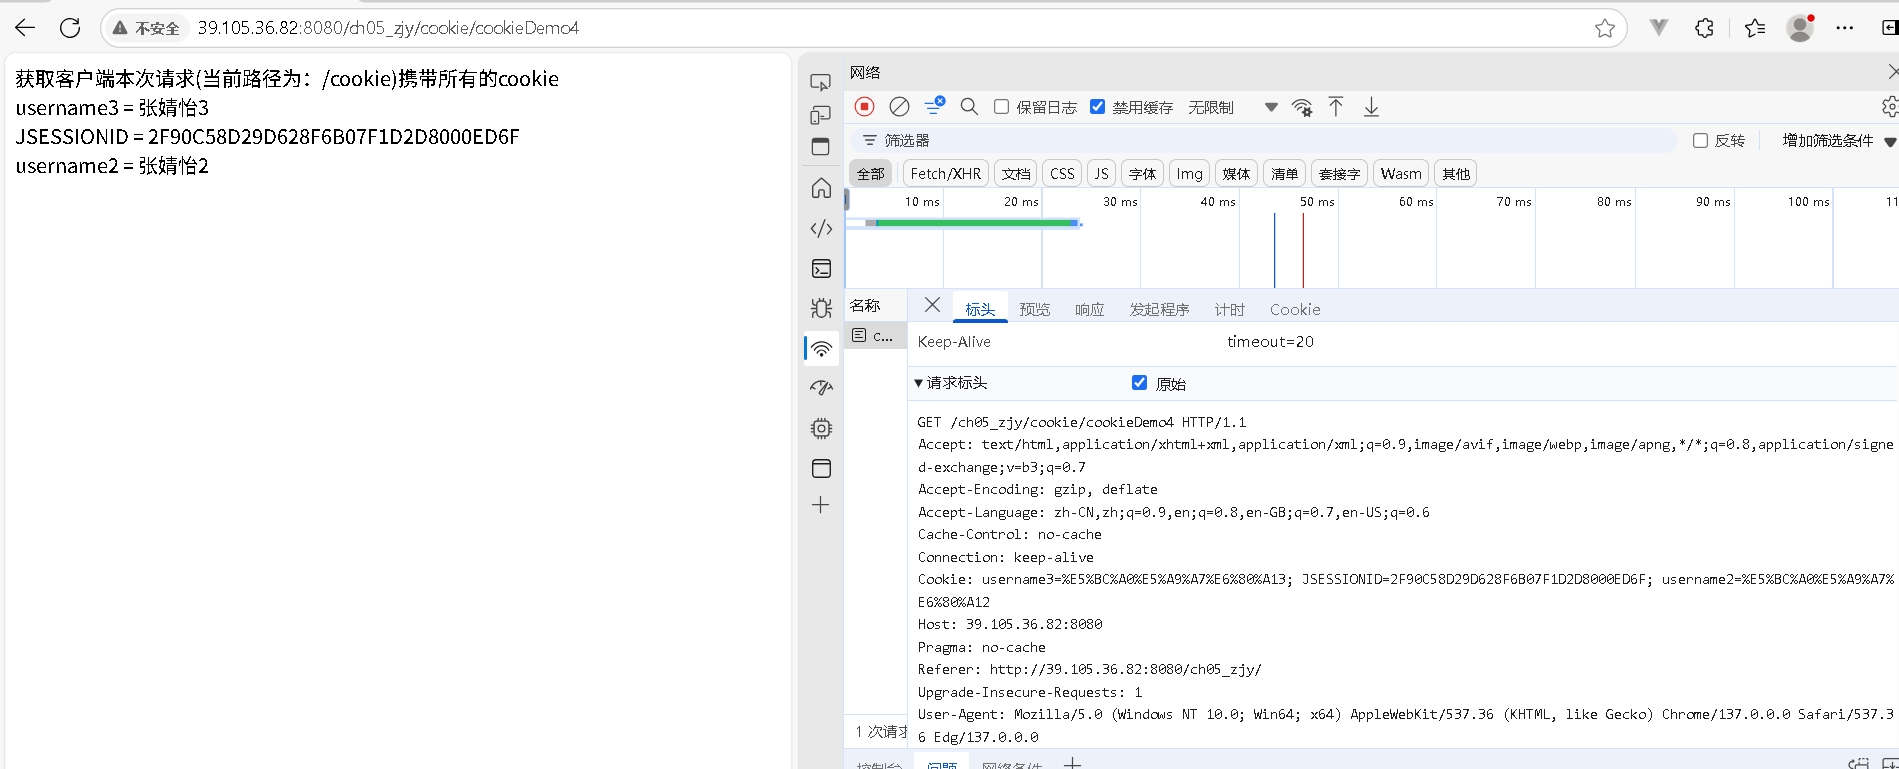
Task: Open the Elements panel code icon
Action: (821, 229)
